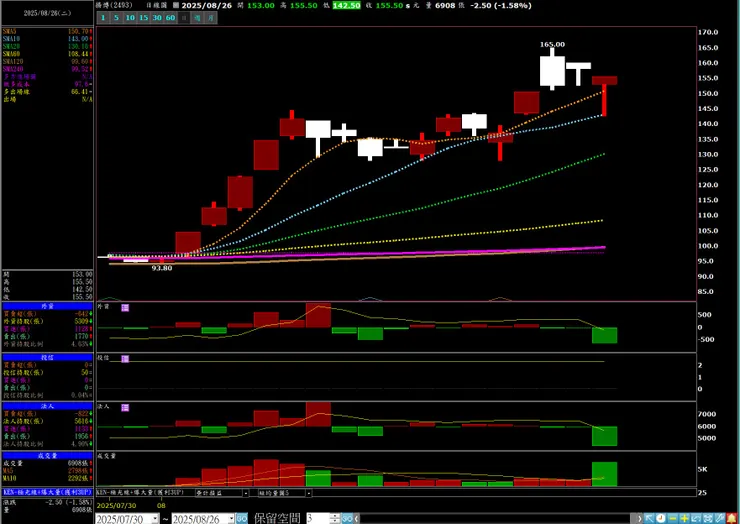Switch to 30-minute interval

click(x=157, y=18)
